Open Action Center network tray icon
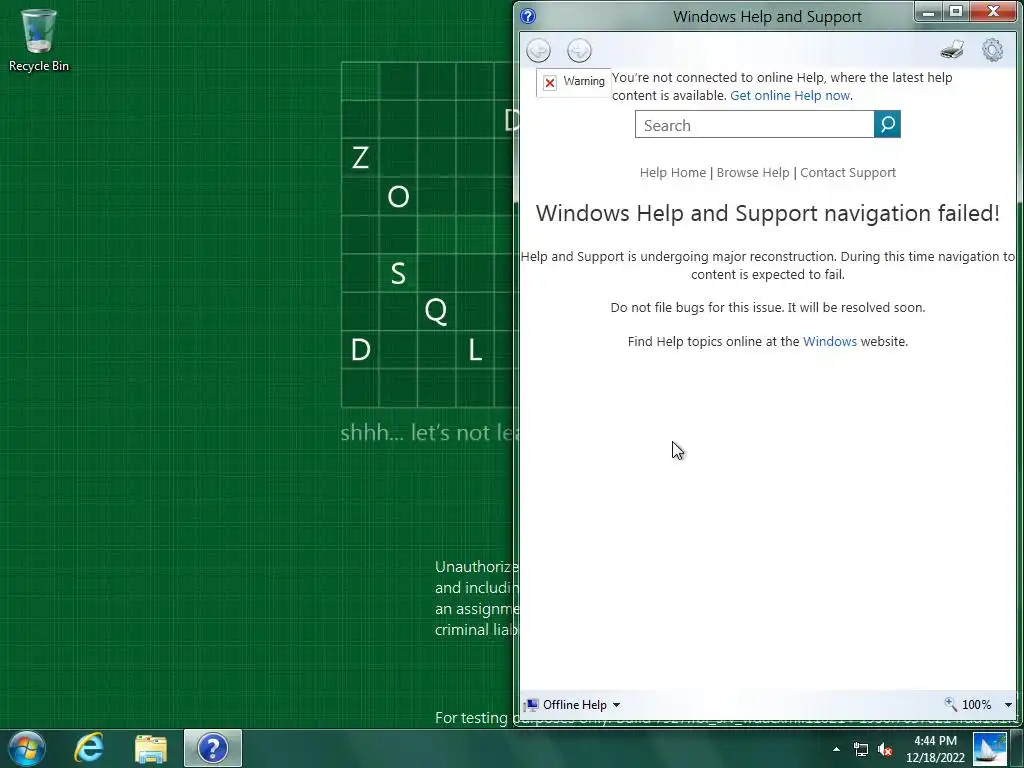 [861, 750]
